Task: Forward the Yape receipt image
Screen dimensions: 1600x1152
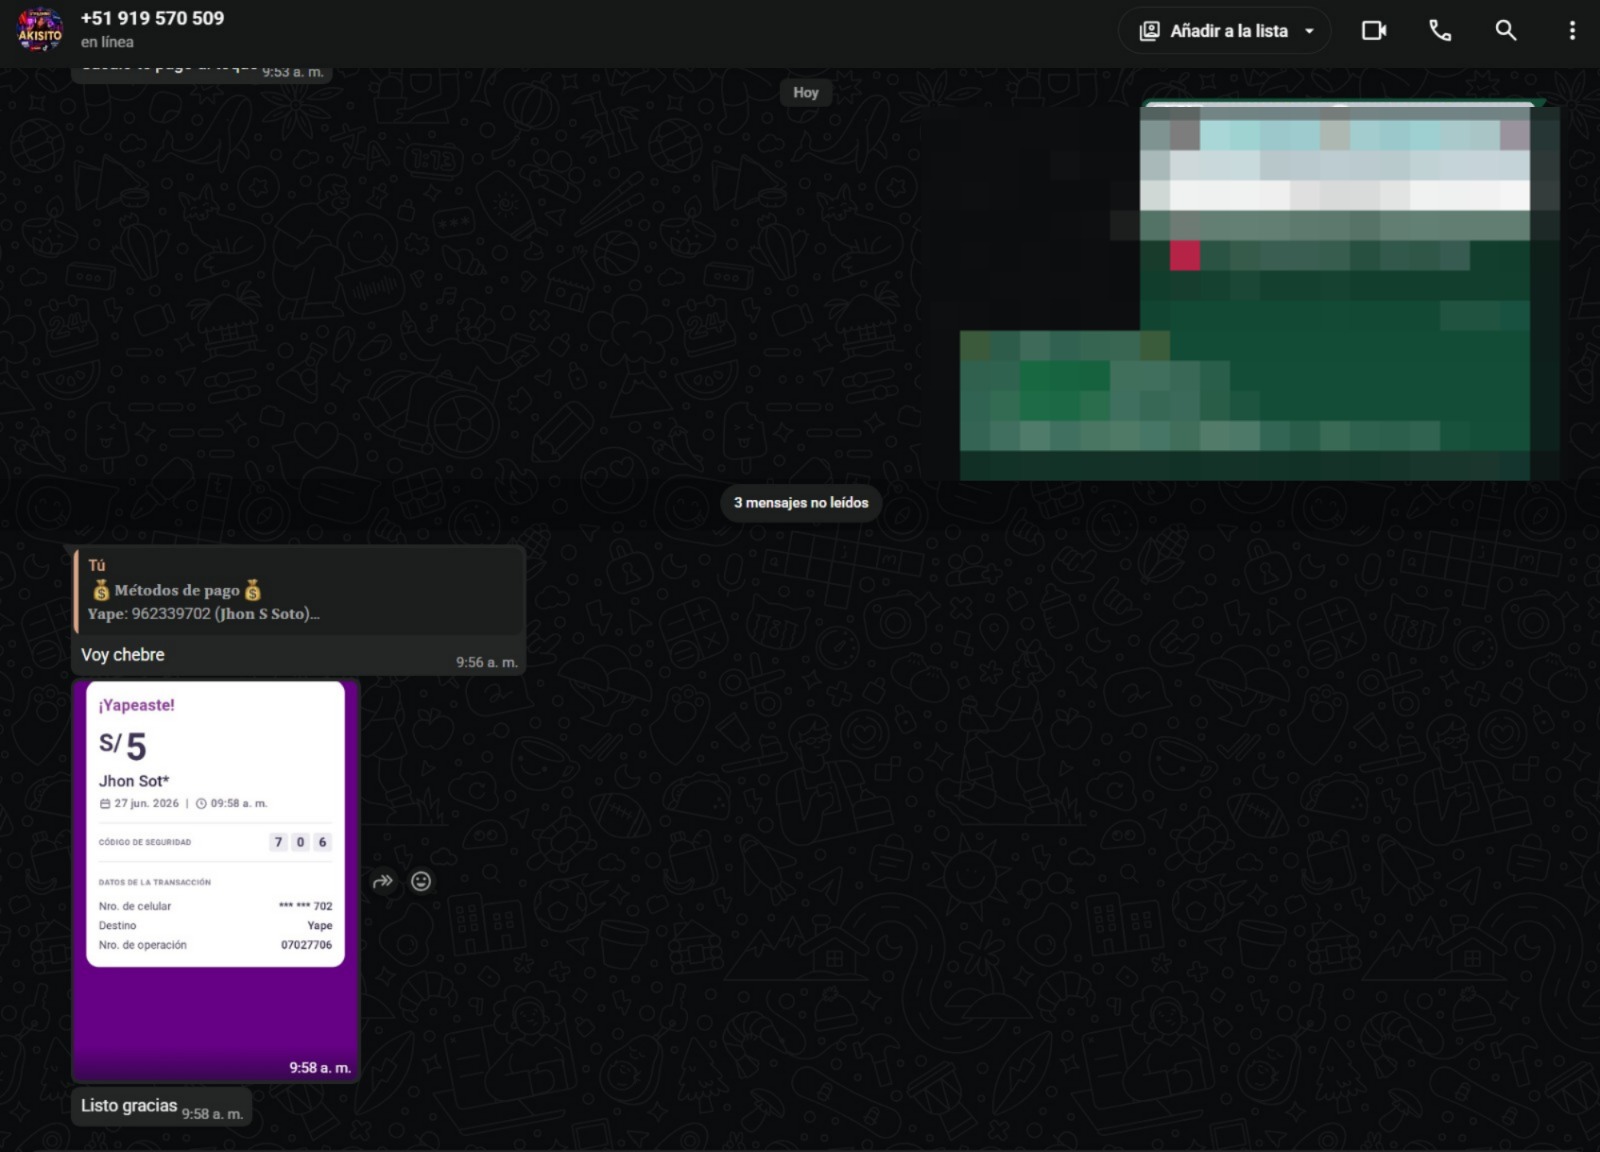Action: (x=383, y=881)
